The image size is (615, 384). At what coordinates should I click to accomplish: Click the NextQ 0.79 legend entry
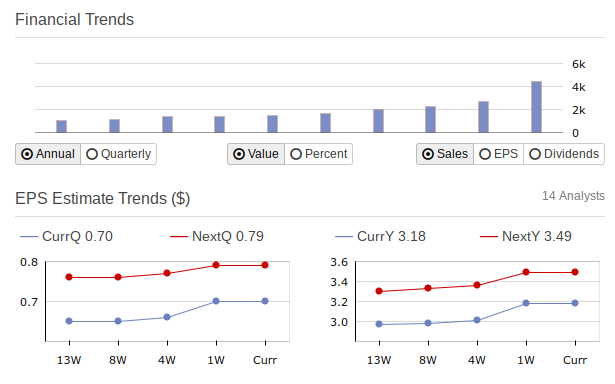pyautogui.click(x=217, y=237)
